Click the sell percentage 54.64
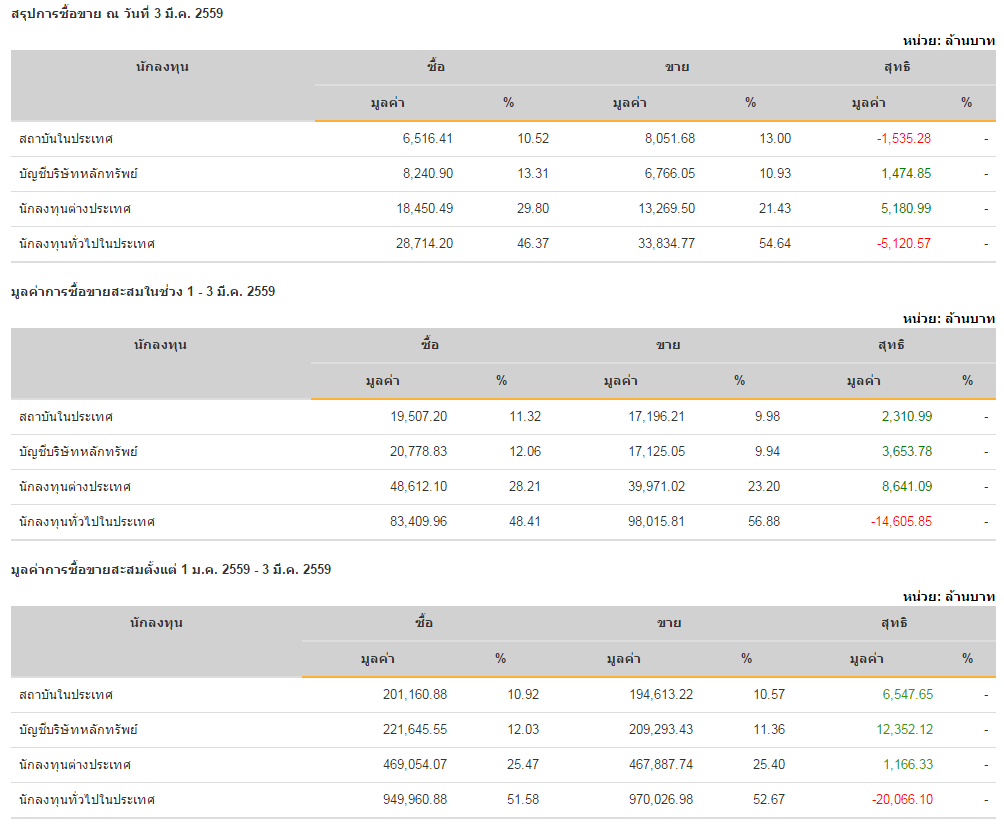Image resolution: width=1004 pixels, height=832 pixels. pos(775,243)
